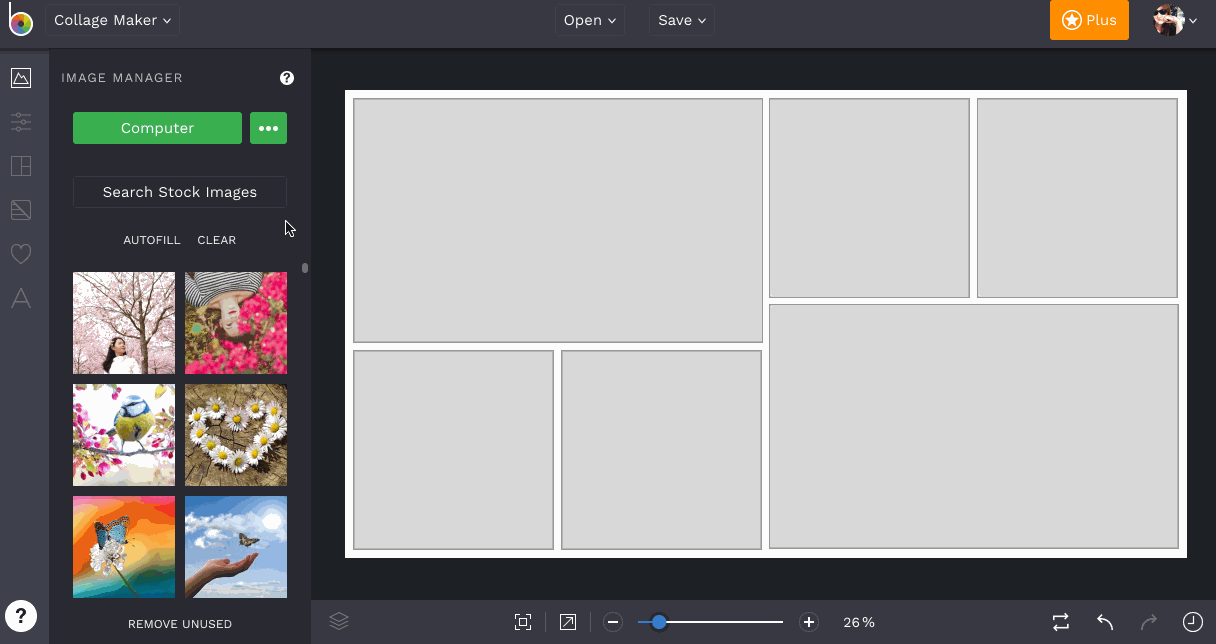Viewport: 1216px width, 644px height.
Task: Open the Customize sliders sidebar icon
Action: (x=21, y=122)
